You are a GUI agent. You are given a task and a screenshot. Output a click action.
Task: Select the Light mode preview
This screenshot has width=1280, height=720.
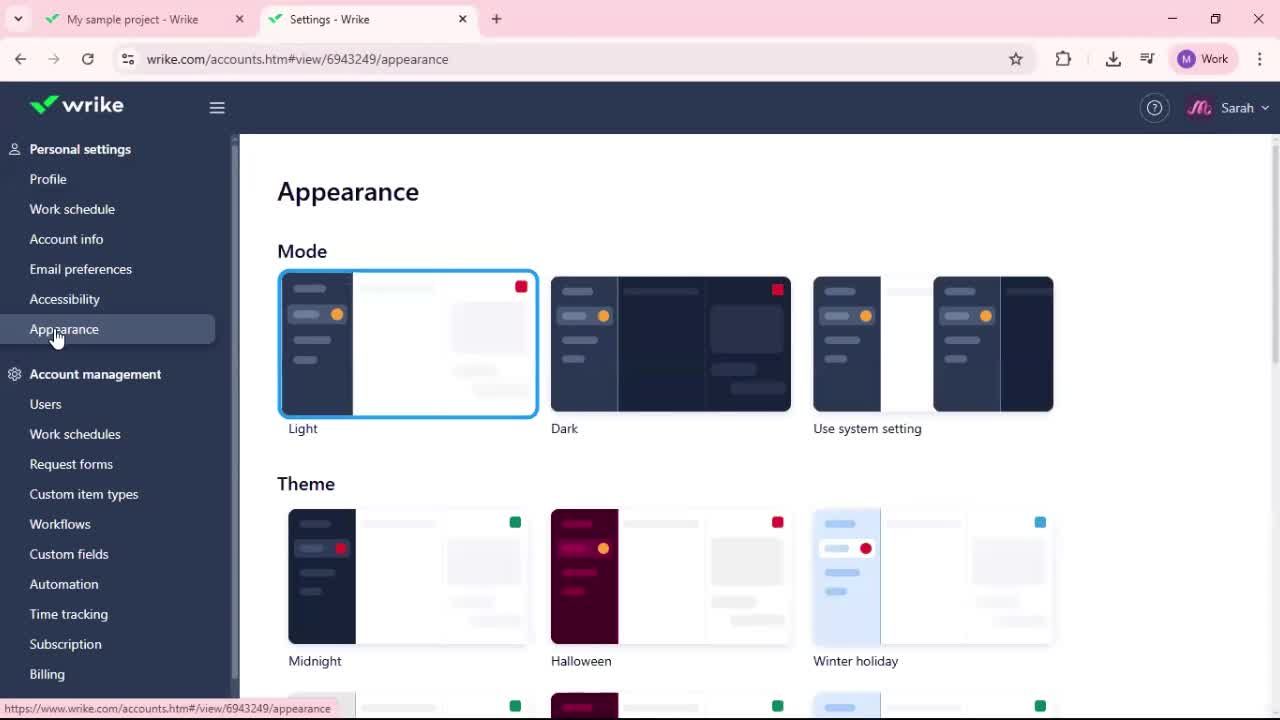[408, 344]
